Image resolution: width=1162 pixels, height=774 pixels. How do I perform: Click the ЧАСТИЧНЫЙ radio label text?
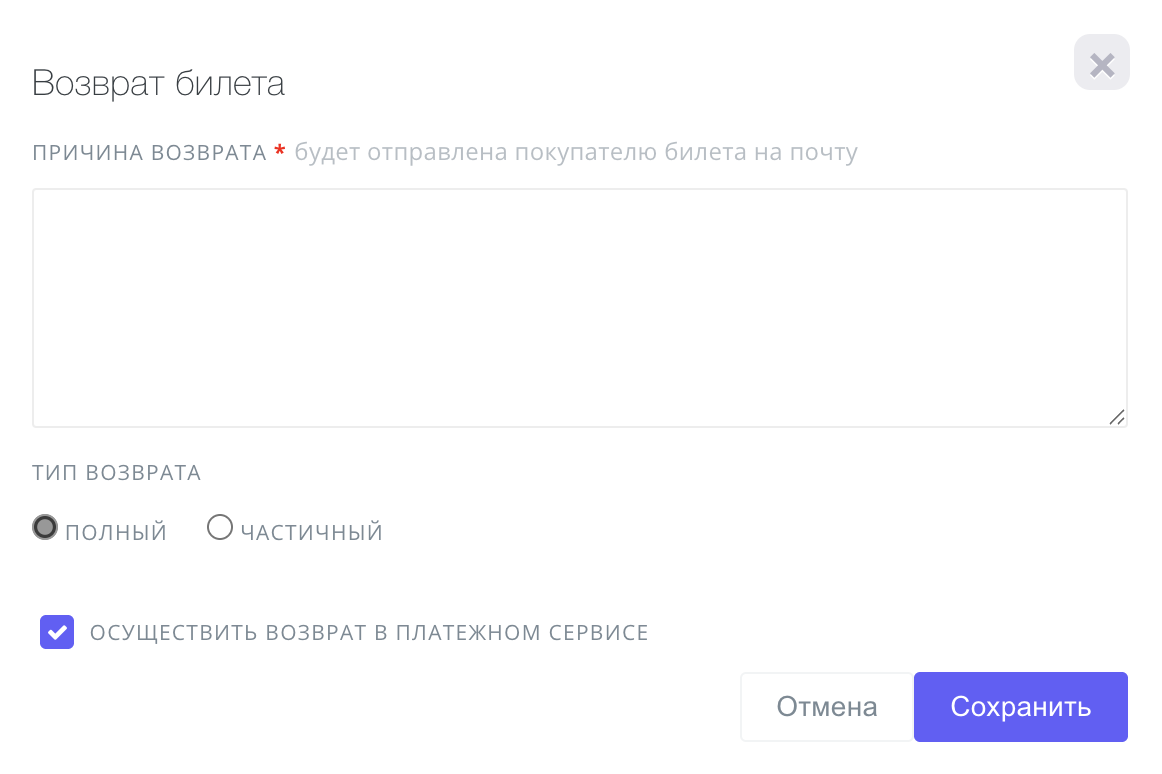click(x=312, y=532)
